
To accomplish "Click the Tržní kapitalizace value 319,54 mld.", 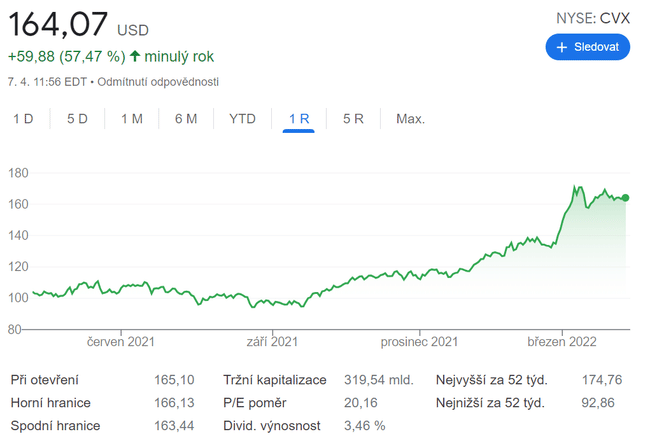I will click(378, 380).
